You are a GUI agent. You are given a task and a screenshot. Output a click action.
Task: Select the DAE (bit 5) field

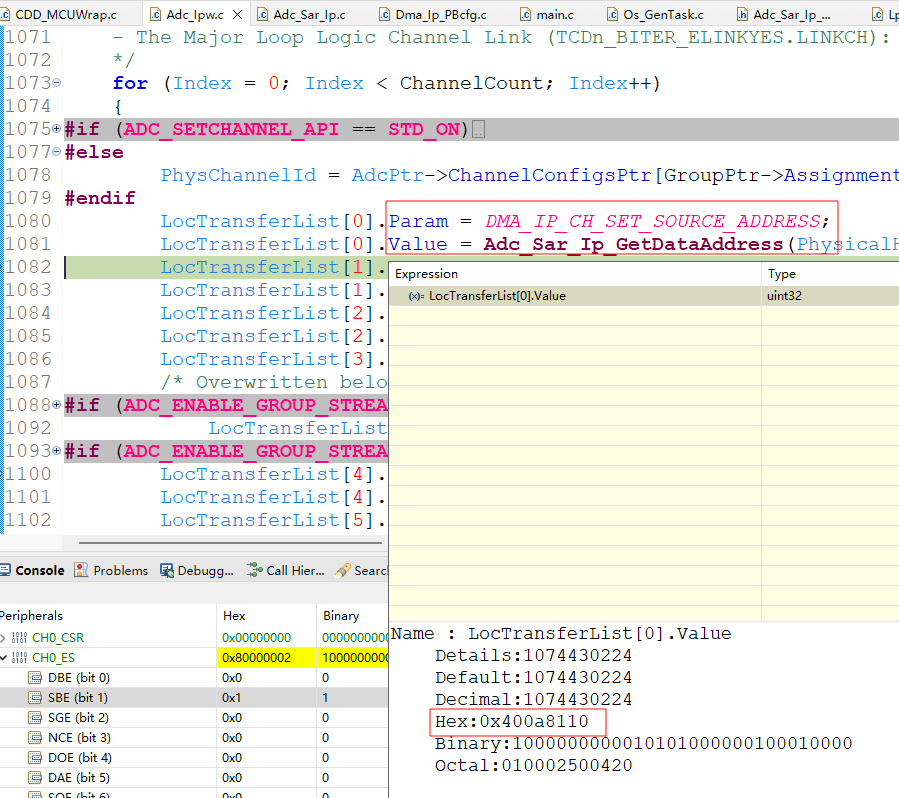[x=194, y=778]
